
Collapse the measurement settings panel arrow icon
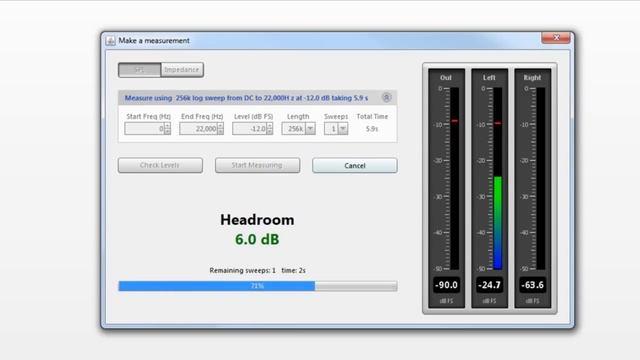pyautogui.click(x=386, y=98)
